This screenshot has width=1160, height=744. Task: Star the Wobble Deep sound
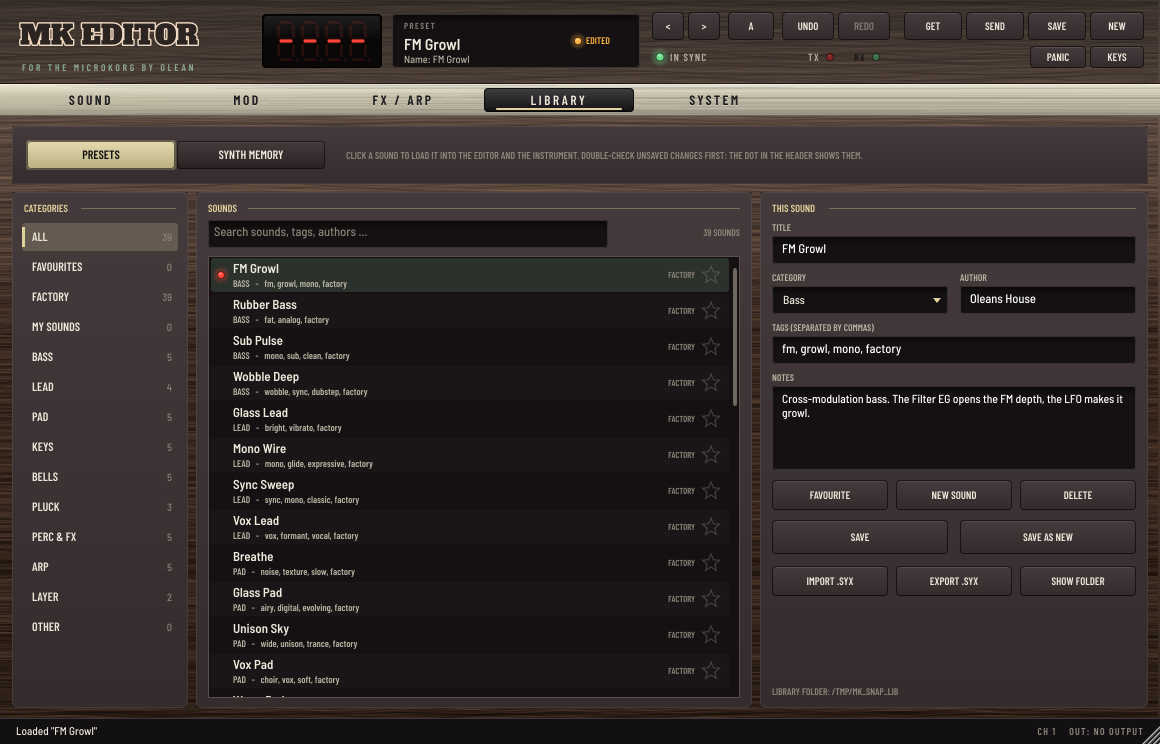[x=710, y=382]
